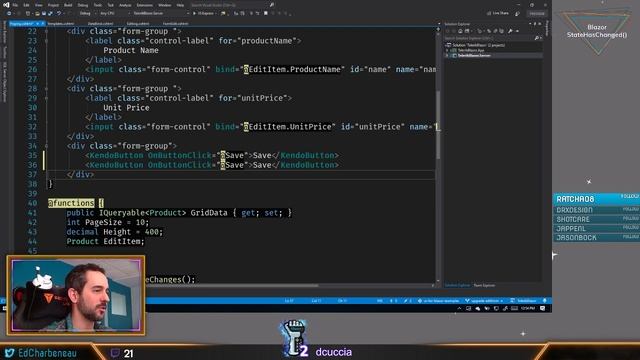Expand the TelerikBlazor.App project node

coord(447,50)
